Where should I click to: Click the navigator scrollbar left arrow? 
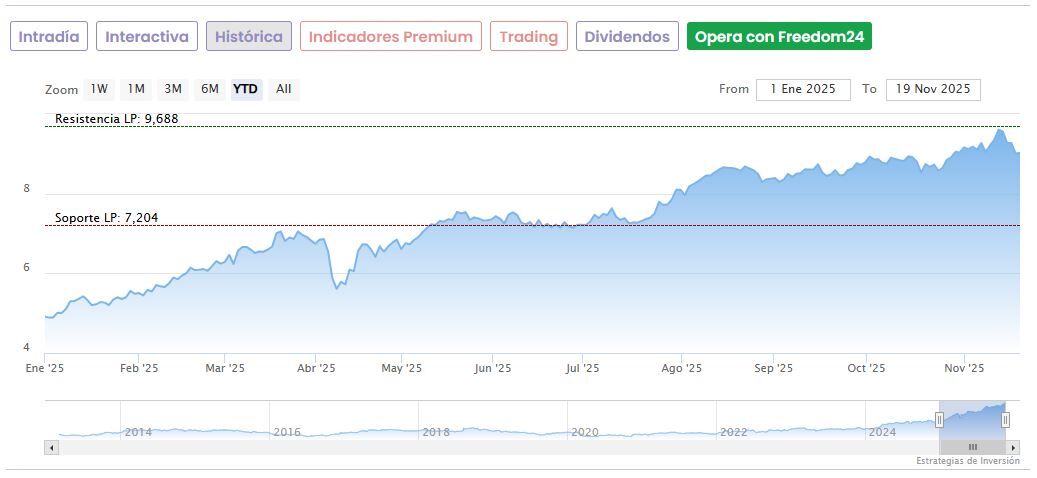[51, 447]
